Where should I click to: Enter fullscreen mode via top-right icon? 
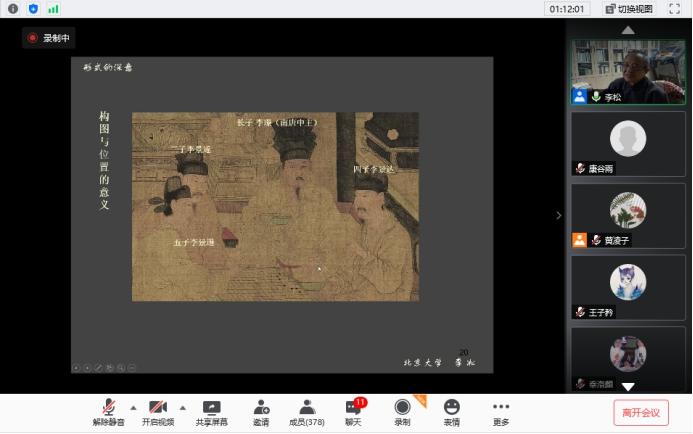[x=675, y=9]
